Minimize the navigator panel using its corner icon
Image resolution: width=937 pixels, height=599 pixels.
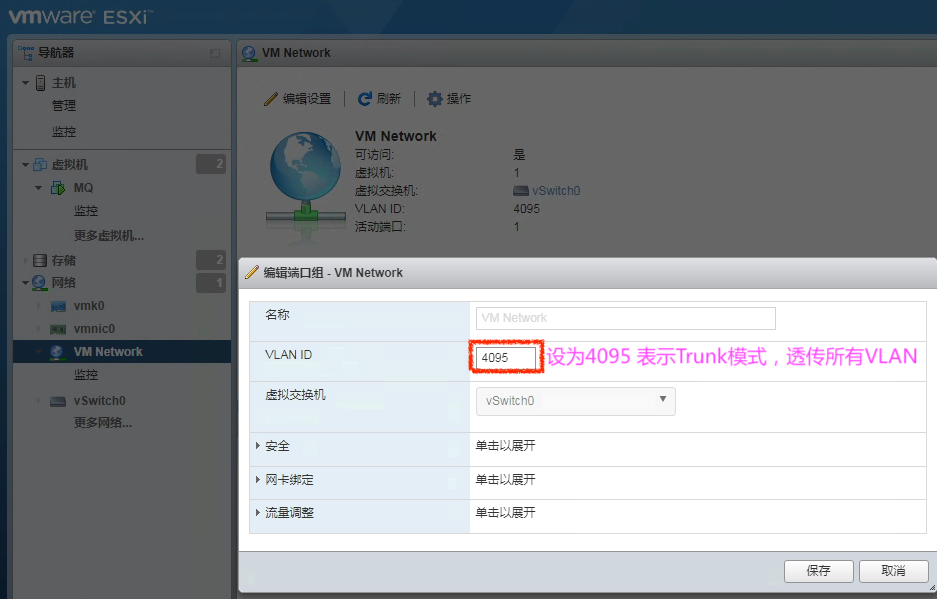[215, 53]
